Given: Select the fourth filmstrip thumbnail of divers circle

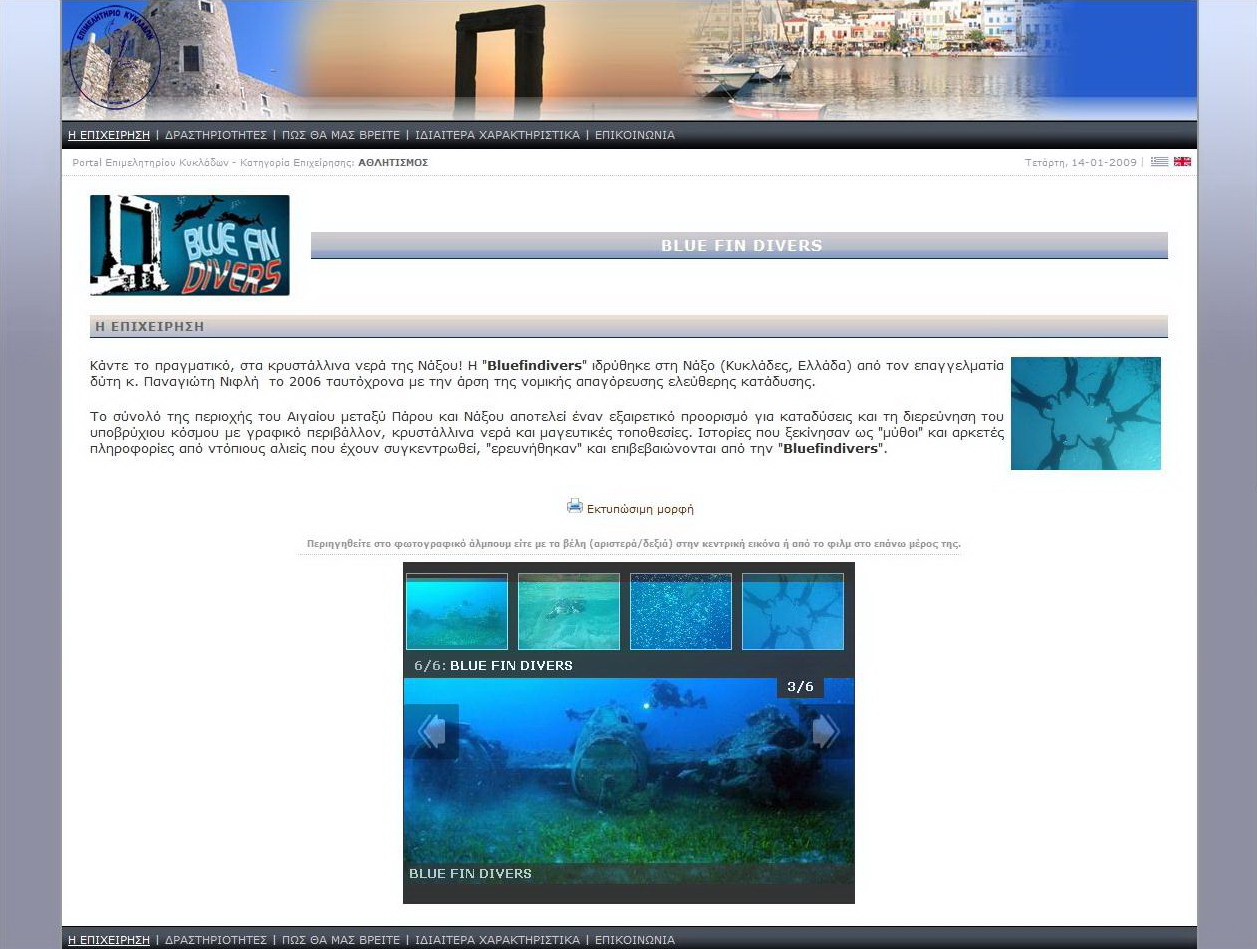Looking at the screenshot, I should click(793, 611).
